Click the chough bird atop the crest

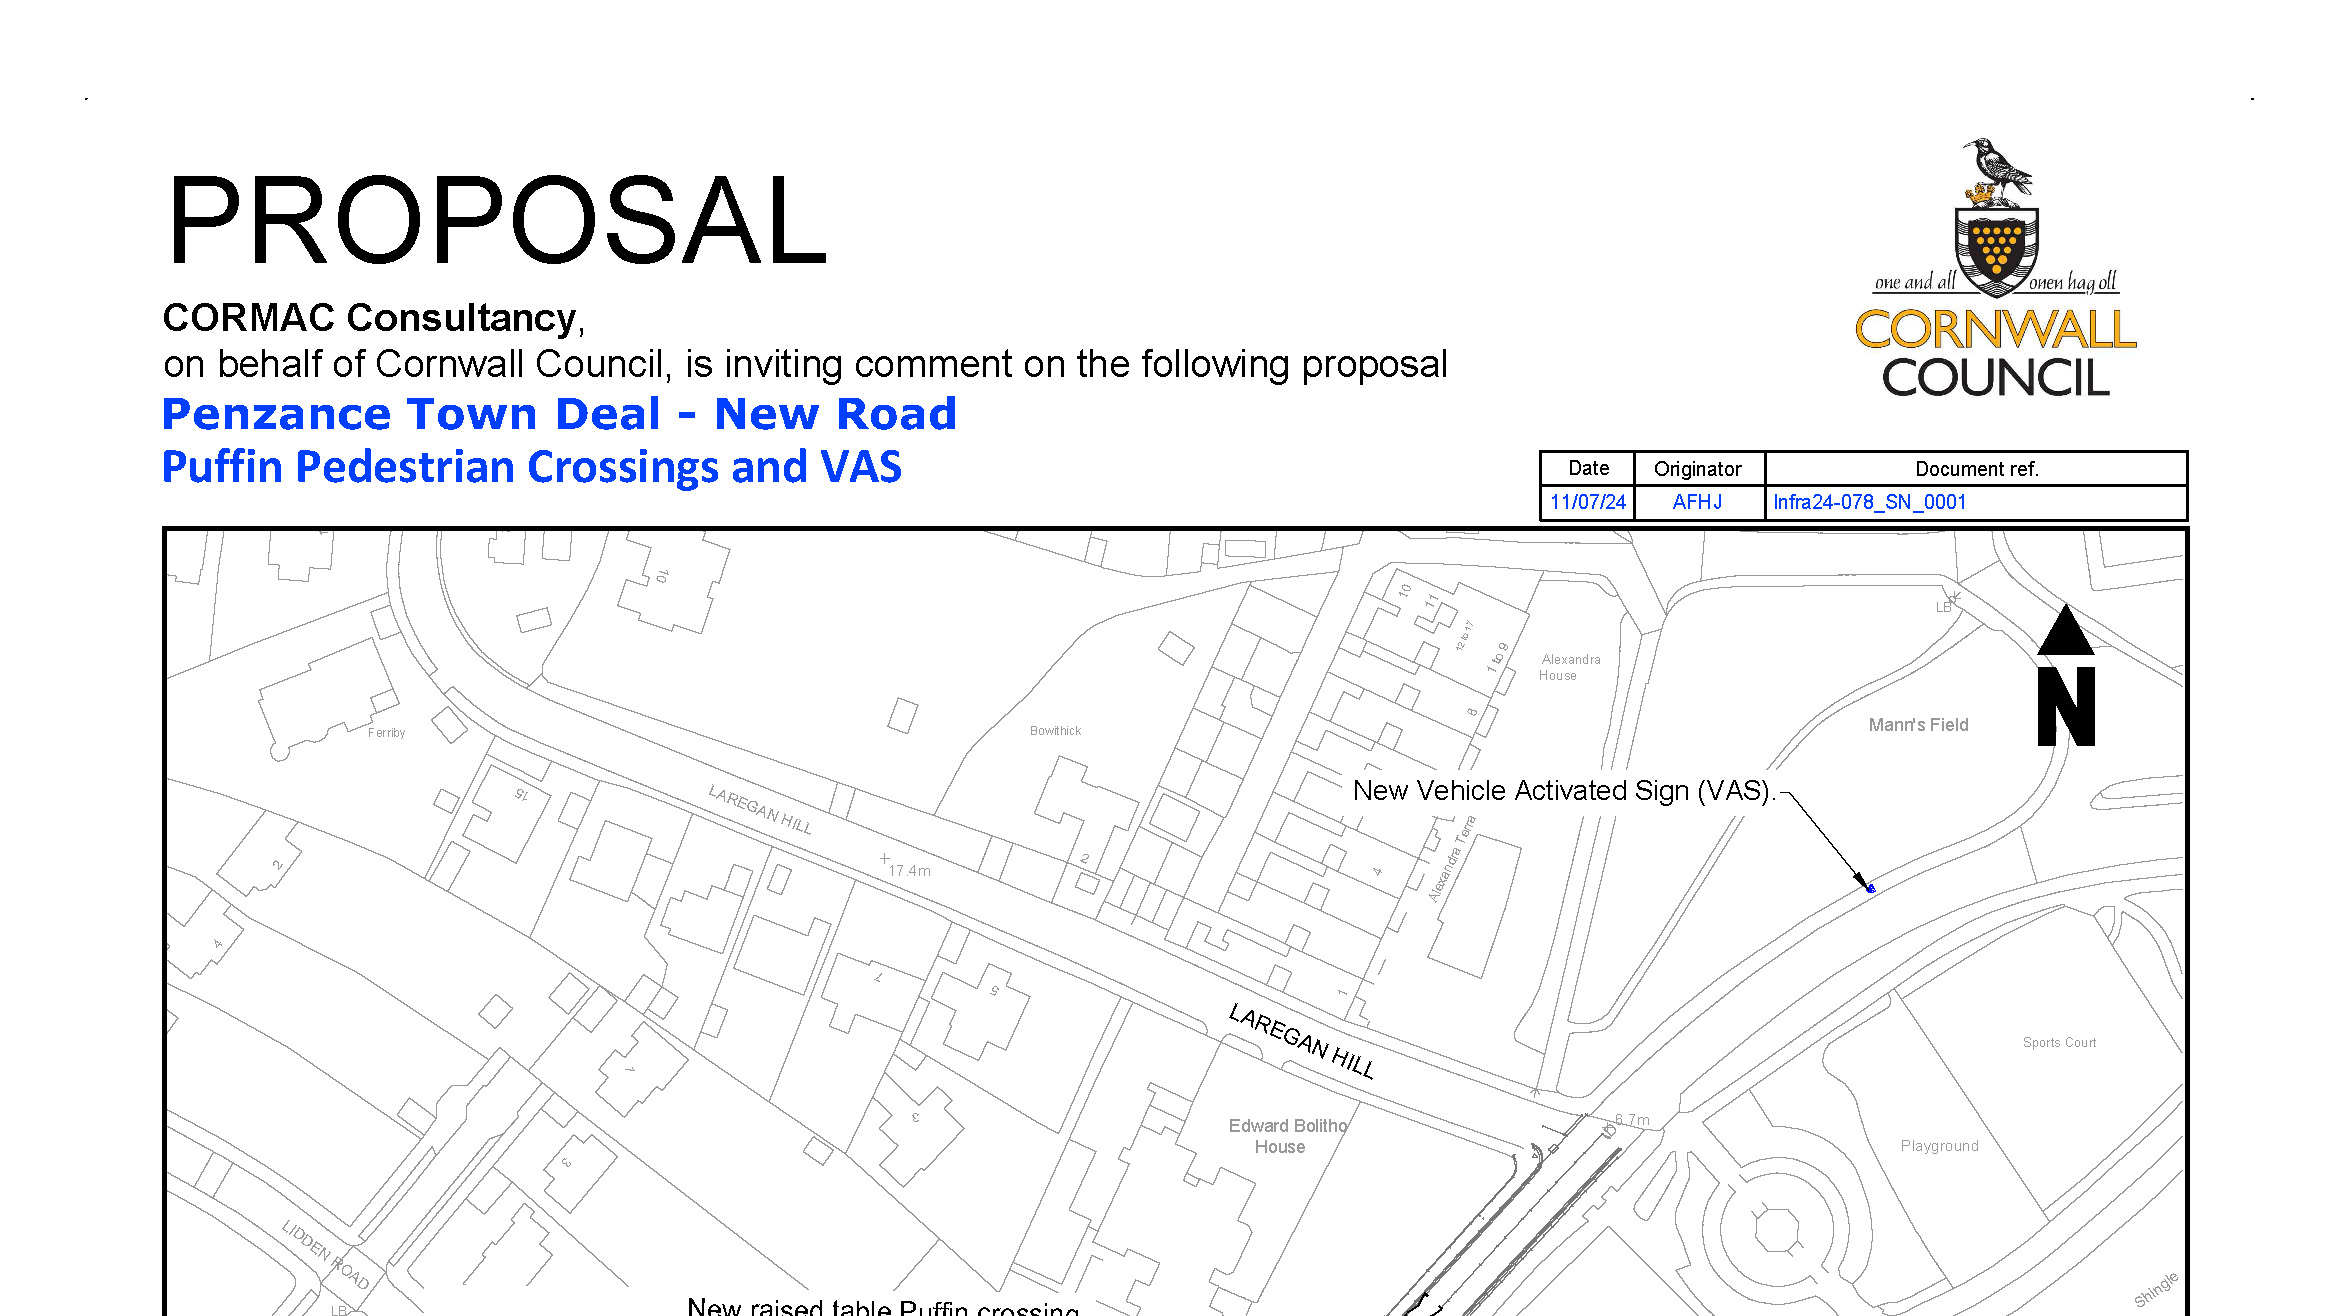(1997, 168)
